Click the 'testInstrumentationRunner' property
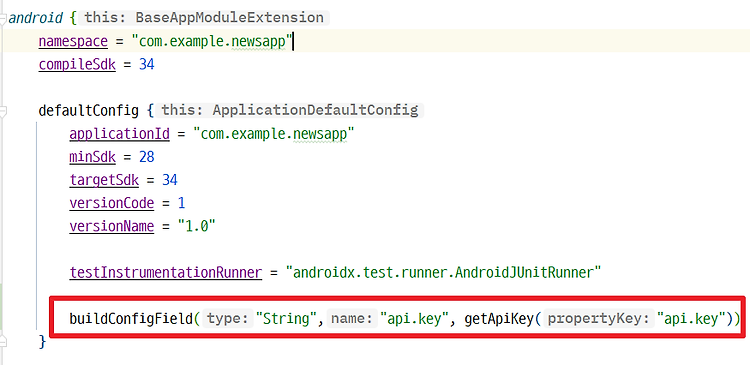Viewport: 750px width, 365px height. pos(166,272)
